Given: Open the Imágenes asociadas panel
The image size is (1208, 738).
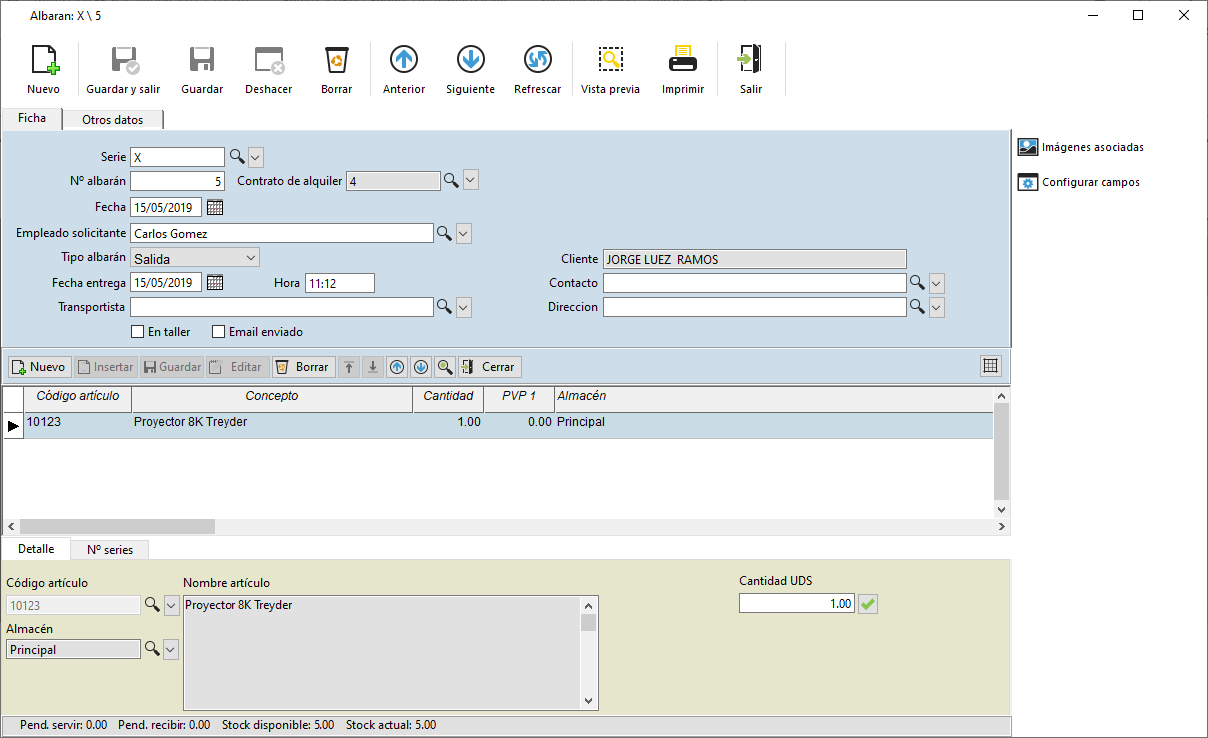Looking at the screenshot, I should pyautogui.click(x=1081, y=147).
